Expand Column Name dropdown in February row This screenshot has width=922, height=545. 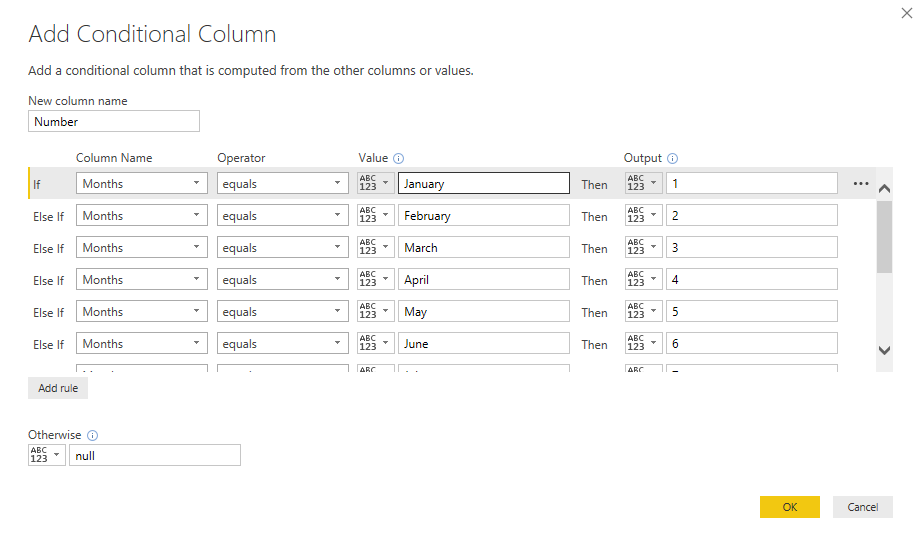(142, 215)
